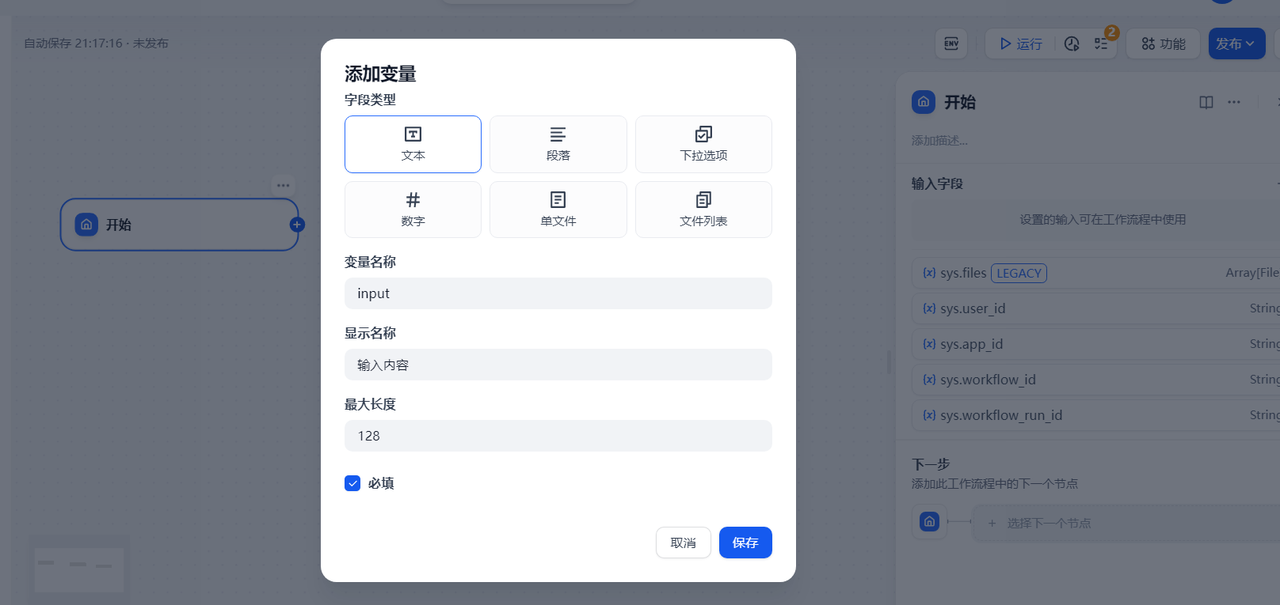Click the 保存 save button
The image size is (1280, 605).
pyautogui.click(x=745, y=542)
